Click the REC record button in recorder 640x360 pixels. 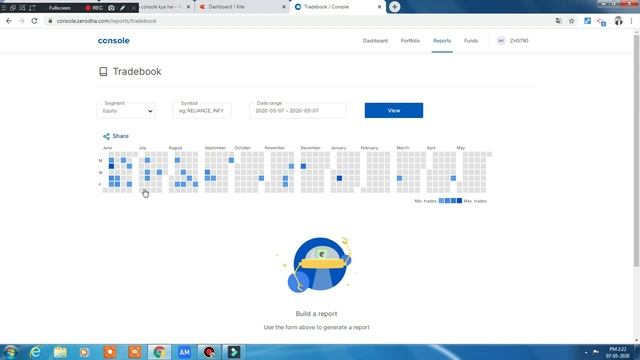[x=94, y=8]
